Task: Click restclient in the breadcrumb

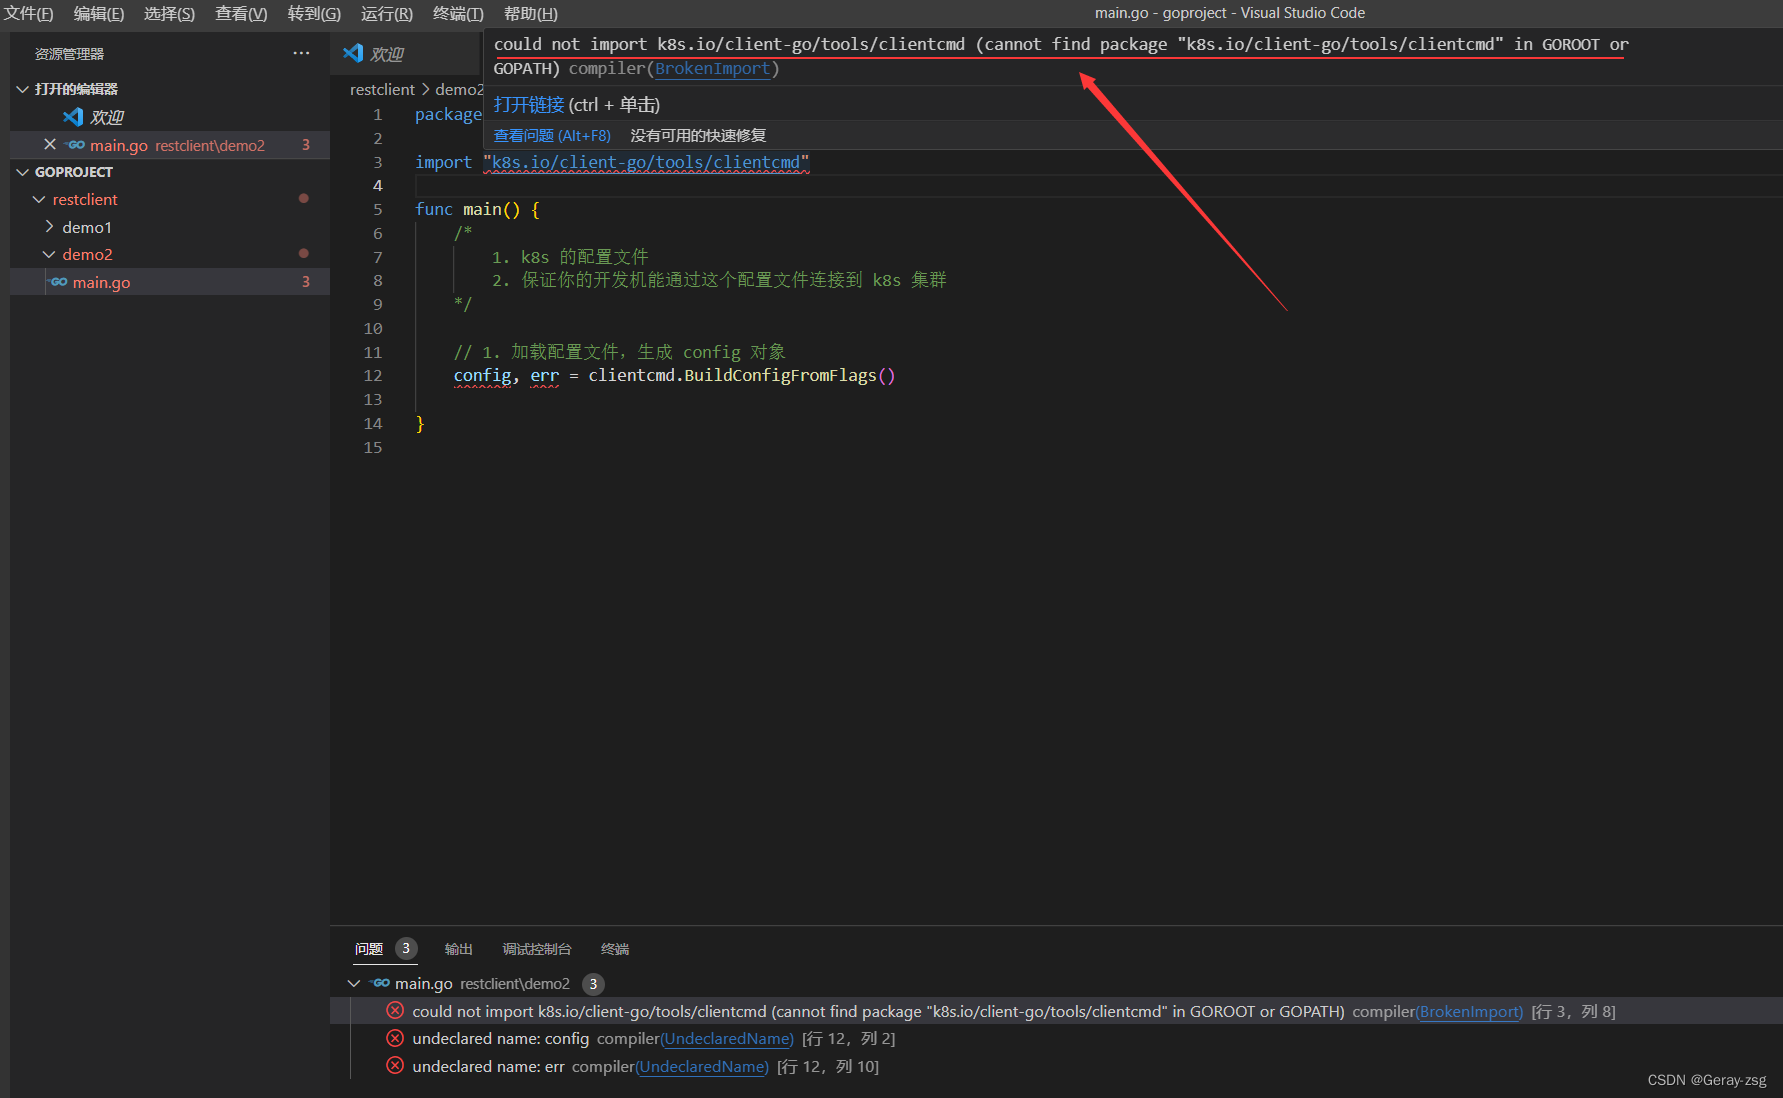Action: click(382, 90)
